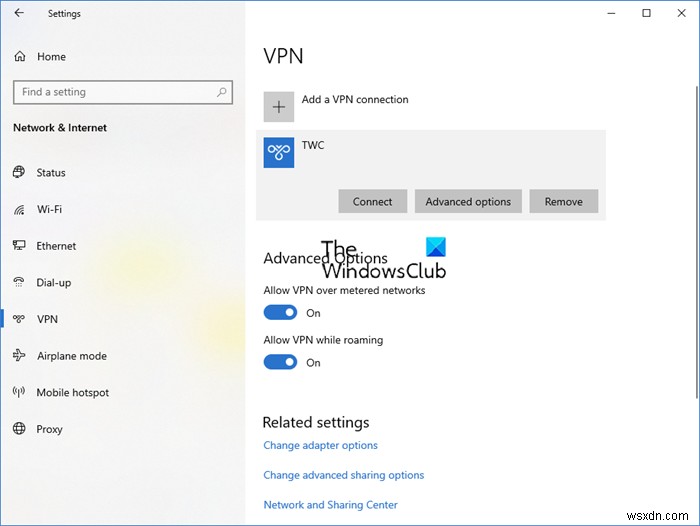Click the Network & Internet heading

[60, 128]
